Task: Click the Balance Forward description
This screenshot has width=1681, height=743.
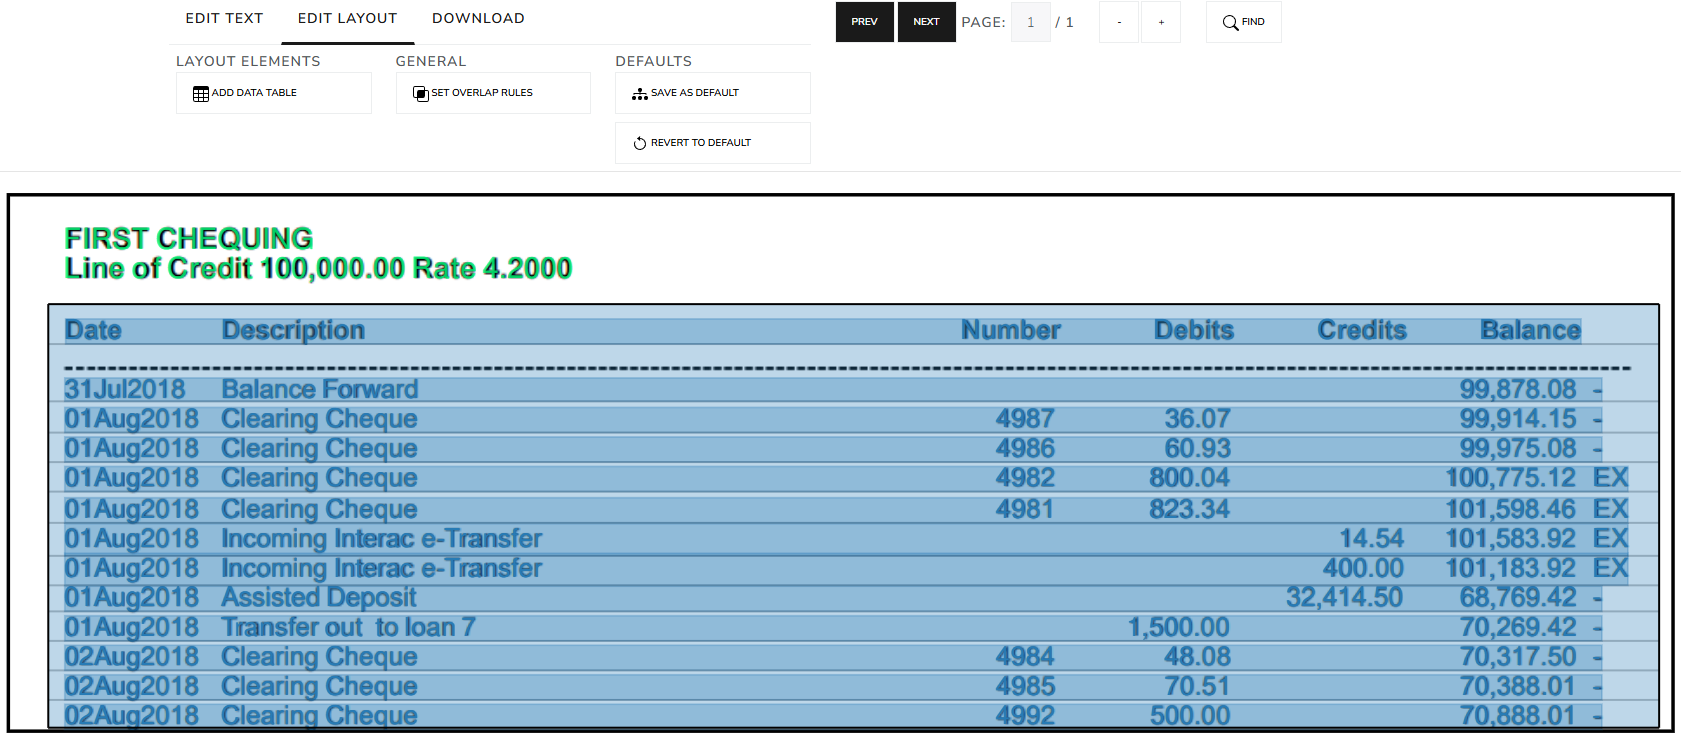Action: pyautogui.click(x=320, y=389)
